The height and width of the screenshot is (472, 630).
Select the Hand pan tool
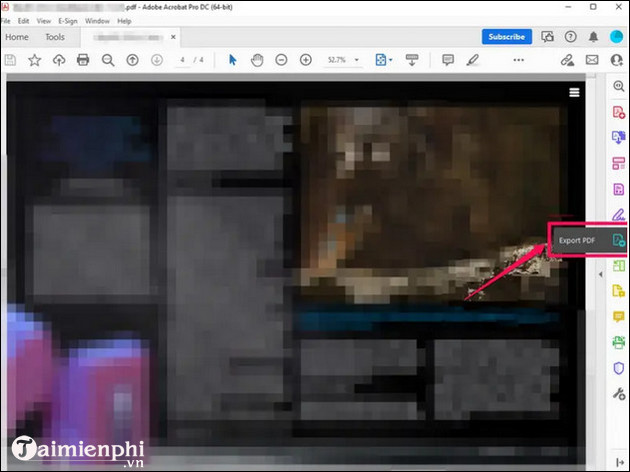(x=255, y=60)
